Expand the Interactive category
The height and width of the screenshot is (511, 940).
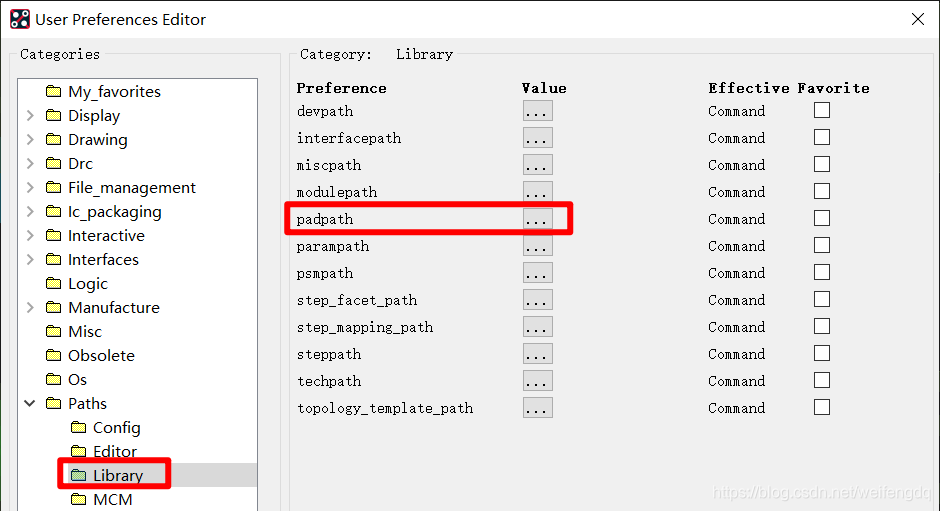(30, 235)
